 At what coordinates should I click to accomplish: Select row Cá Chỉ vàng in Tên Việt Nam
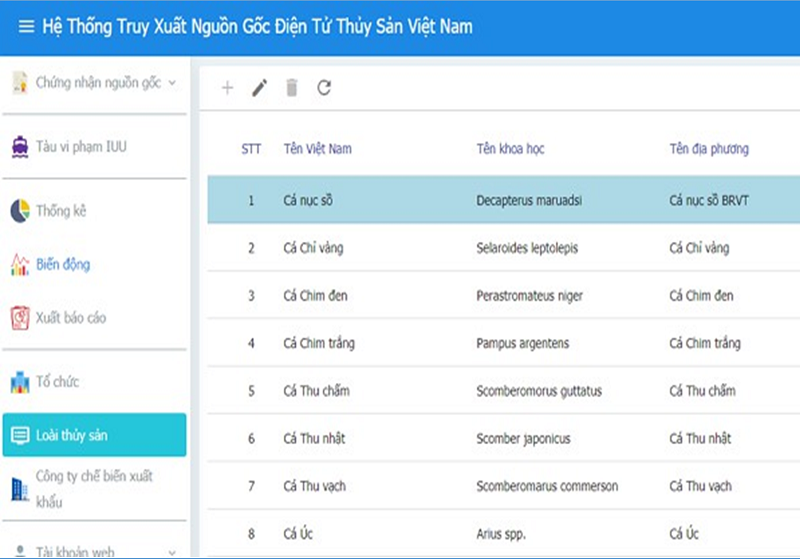pyautogui.click(x=313, y=248)
